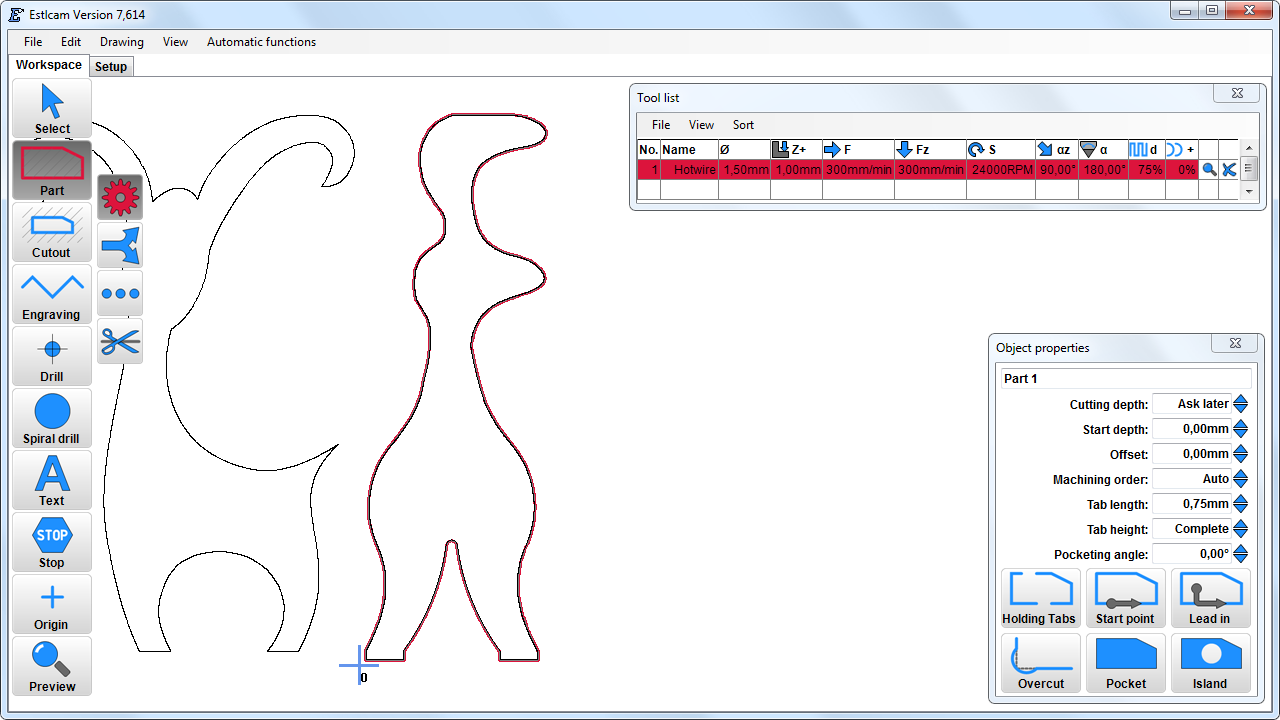Image resolution: width=1280 pixels, height=720 pixels.
Task: Close the Object properties panel
Action: coord(1235,343)
